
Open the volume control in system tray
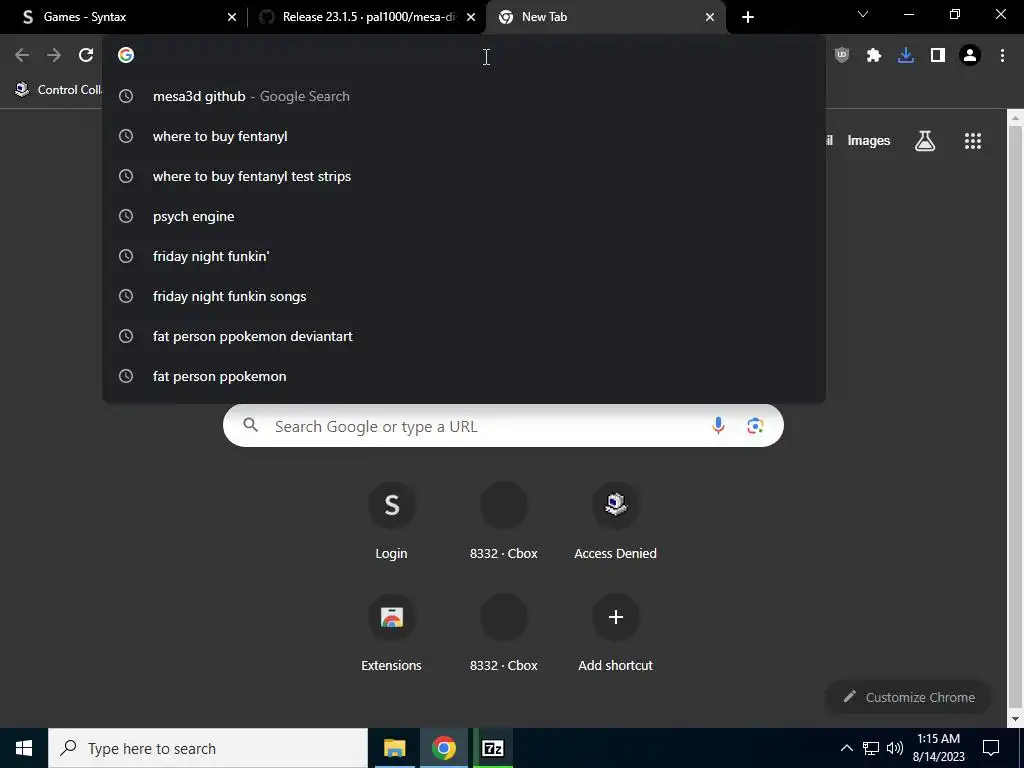(895, 748)
